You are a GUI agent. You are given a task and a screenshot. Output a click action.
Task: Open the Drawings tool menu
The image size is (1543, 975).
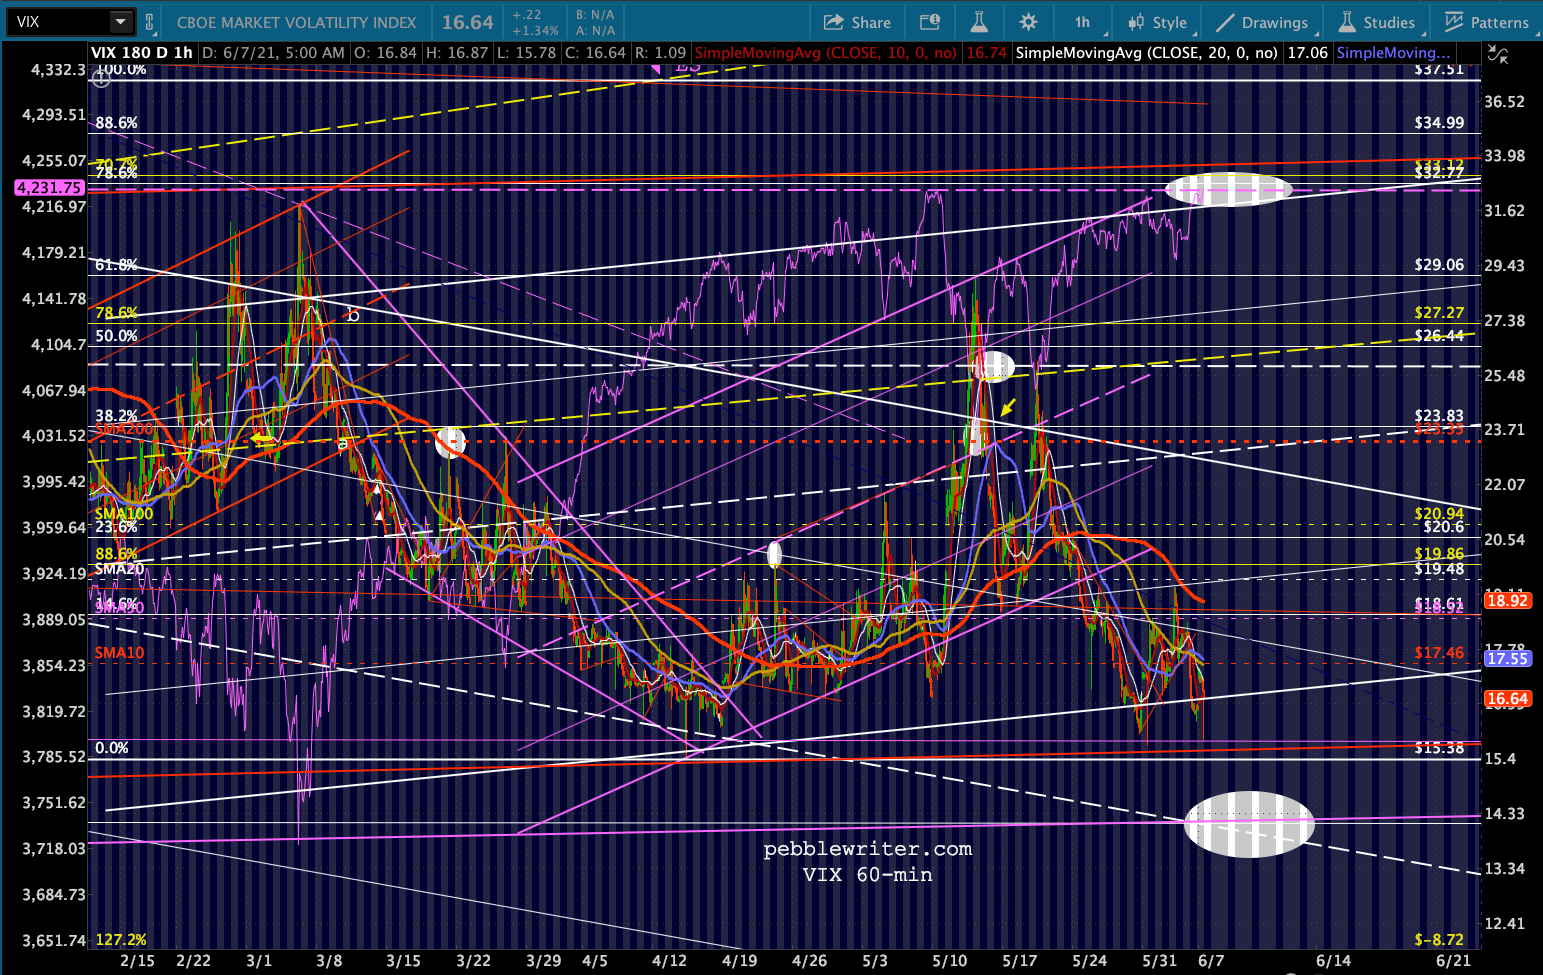[1262, 22]
